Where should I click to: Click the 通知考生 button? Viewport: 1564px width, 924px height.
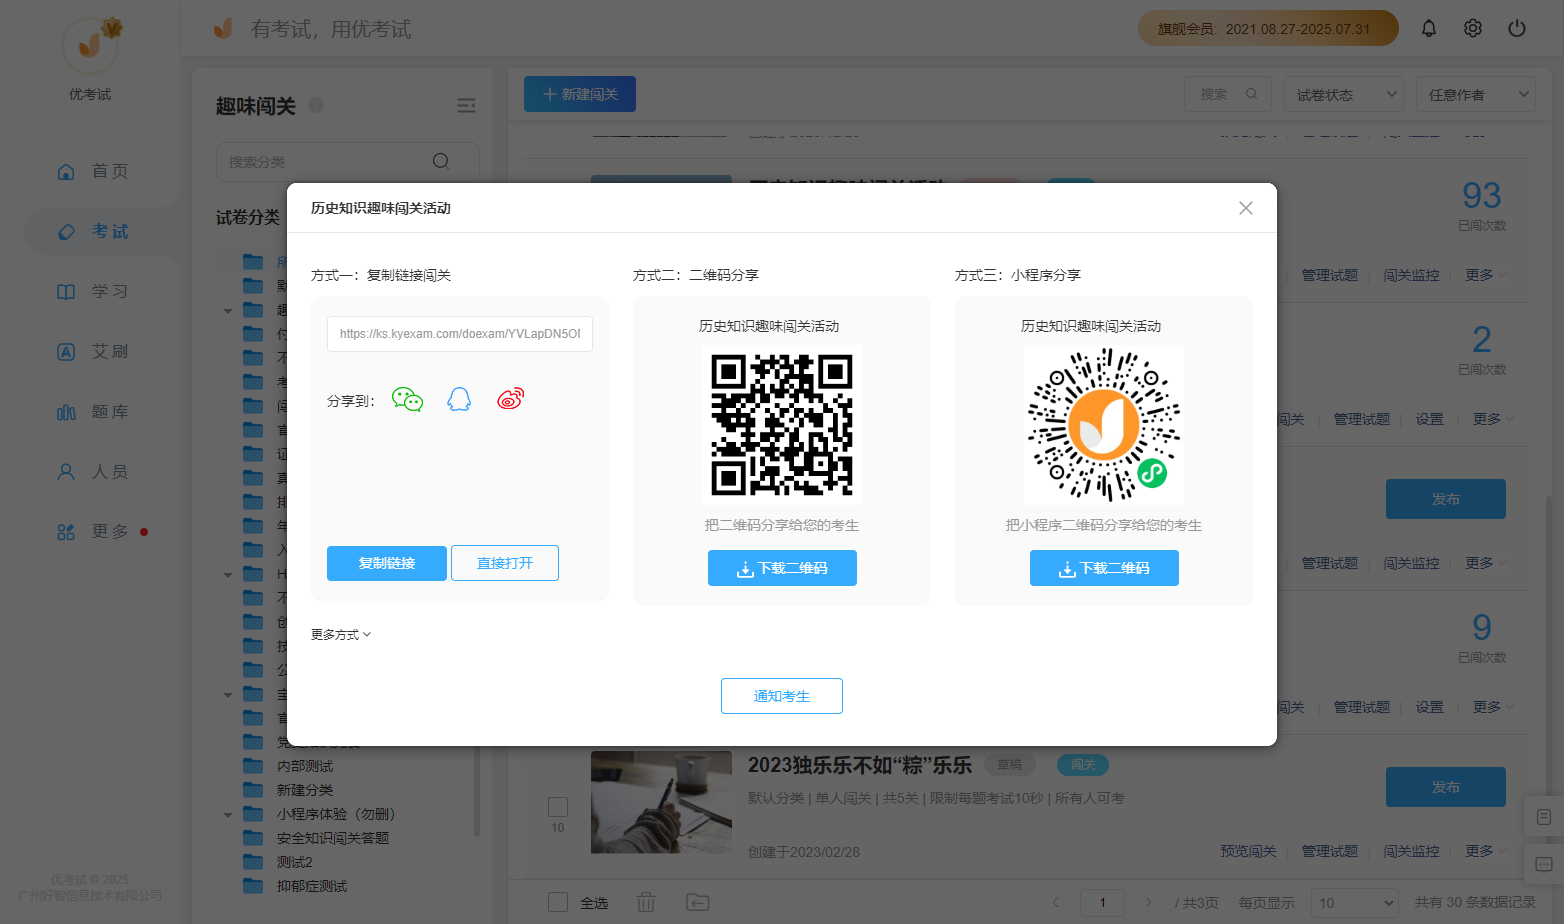click(x=782, y=696)
